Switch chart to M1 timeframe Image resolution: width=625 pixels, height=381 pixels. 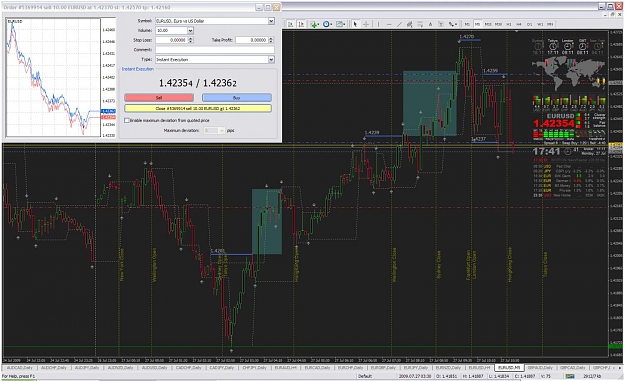click(x=467, y=24)
